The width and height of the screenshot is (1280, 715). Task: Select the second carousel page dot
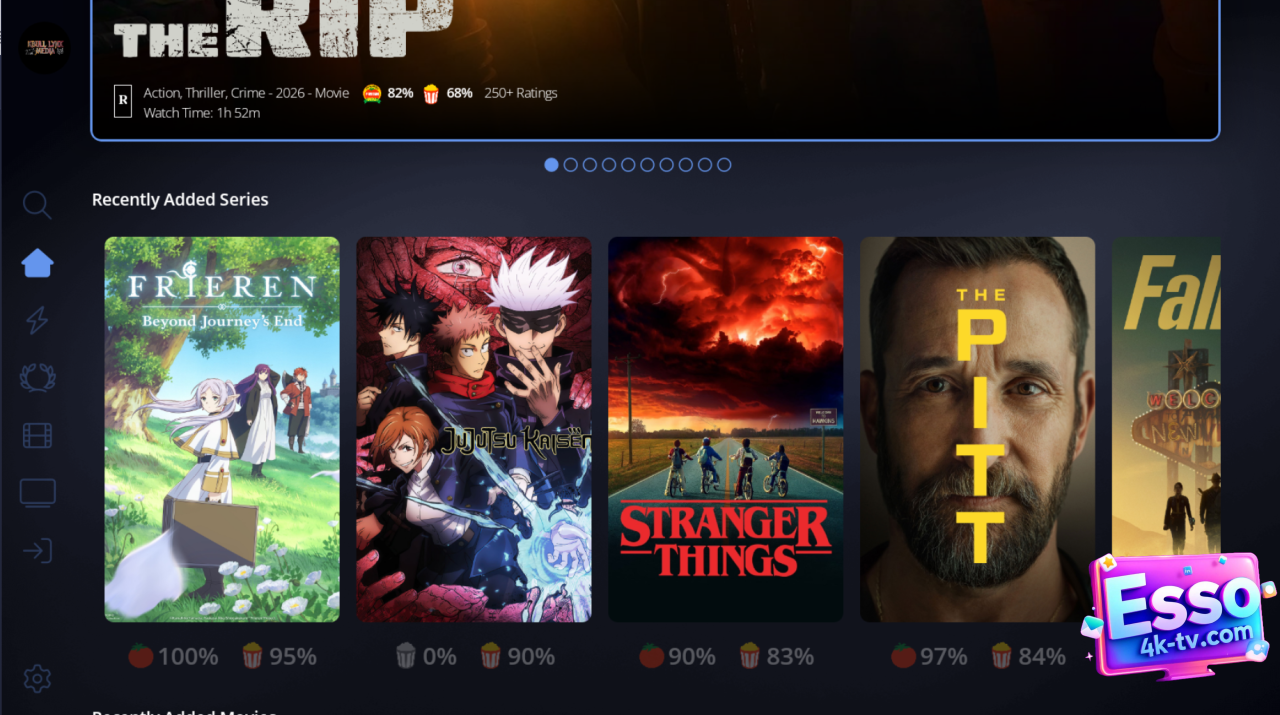[x=570, y=165]
